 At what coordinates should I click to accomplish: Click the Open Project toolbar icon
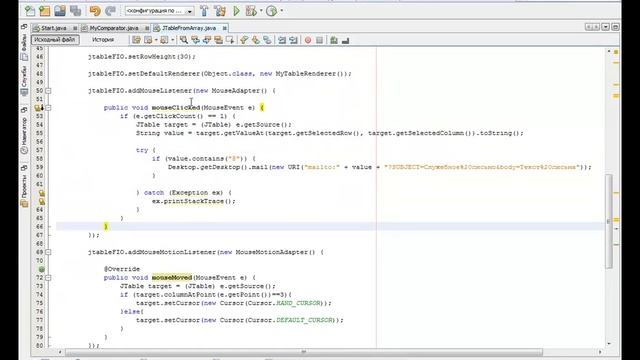[x=60, y=11]
